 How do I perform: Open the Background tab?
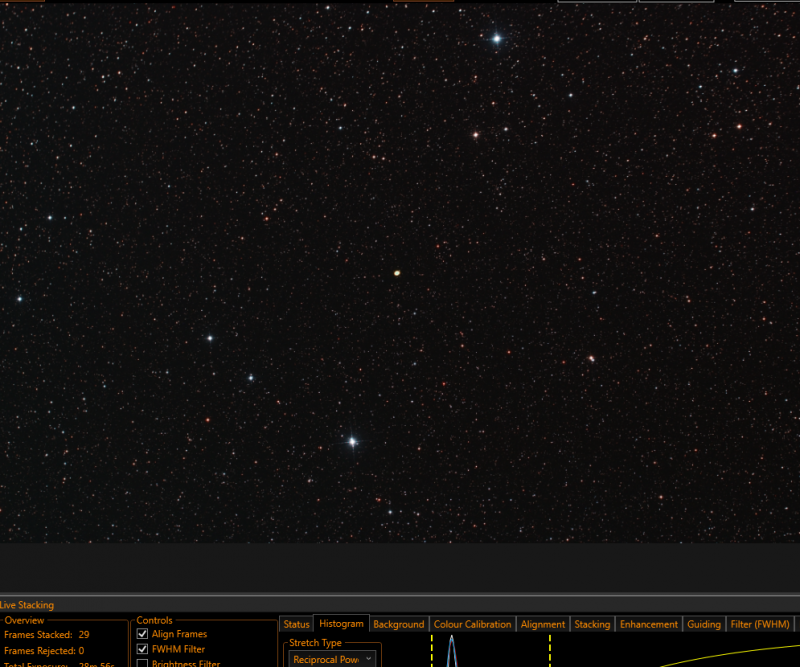tap(398, 624)
